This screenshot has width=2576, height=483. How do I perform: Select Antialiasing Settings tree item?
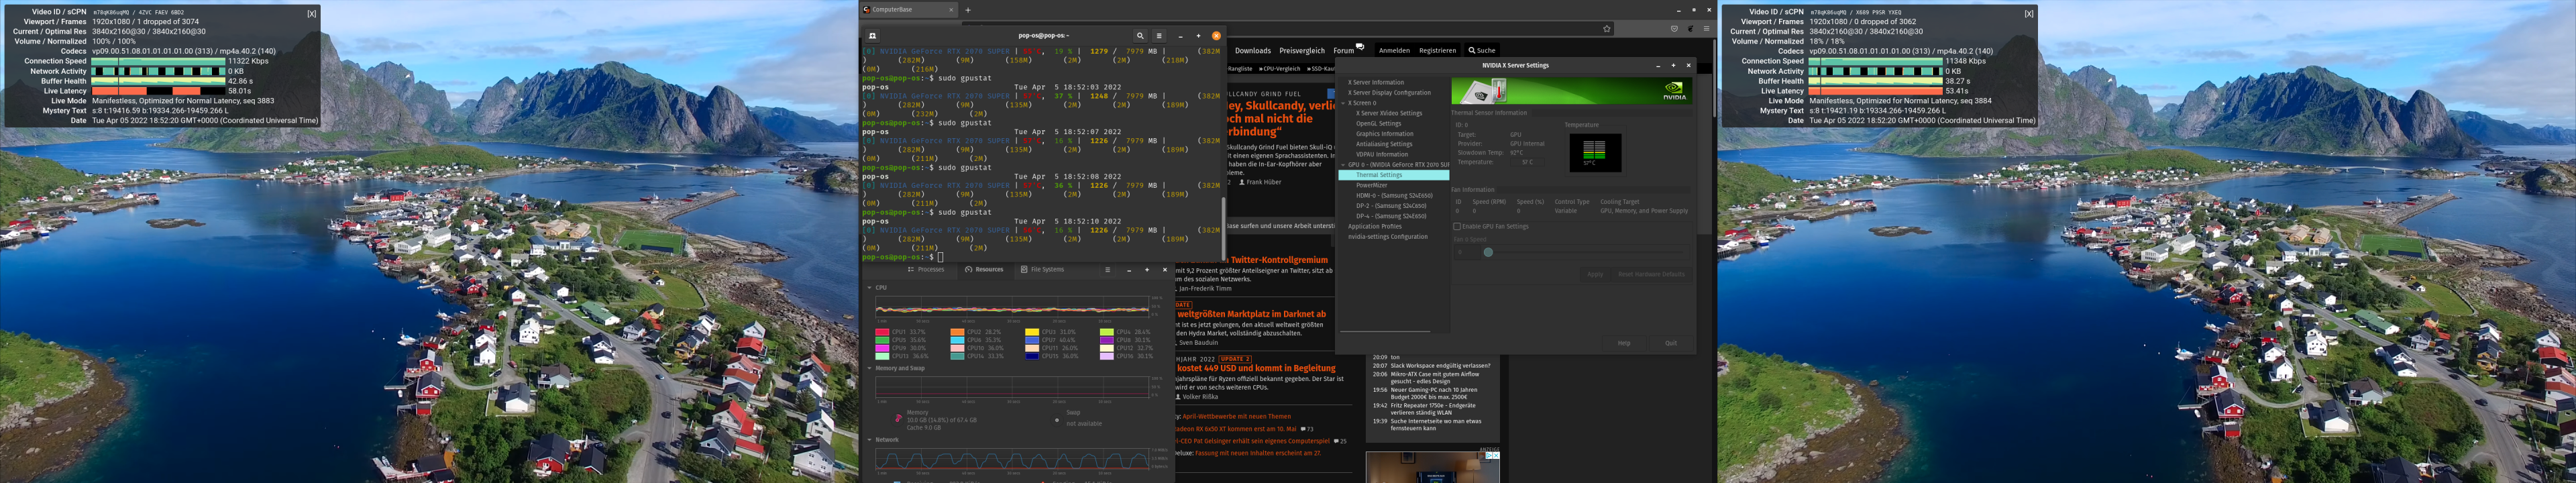click(x=1384, y=145)
